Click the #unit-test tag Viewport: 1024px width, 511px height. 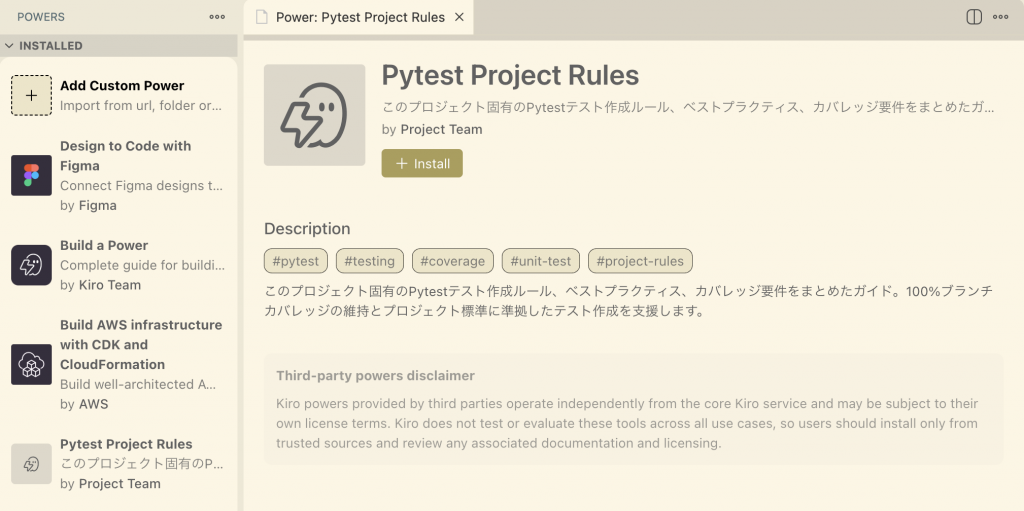coord(541,261)
